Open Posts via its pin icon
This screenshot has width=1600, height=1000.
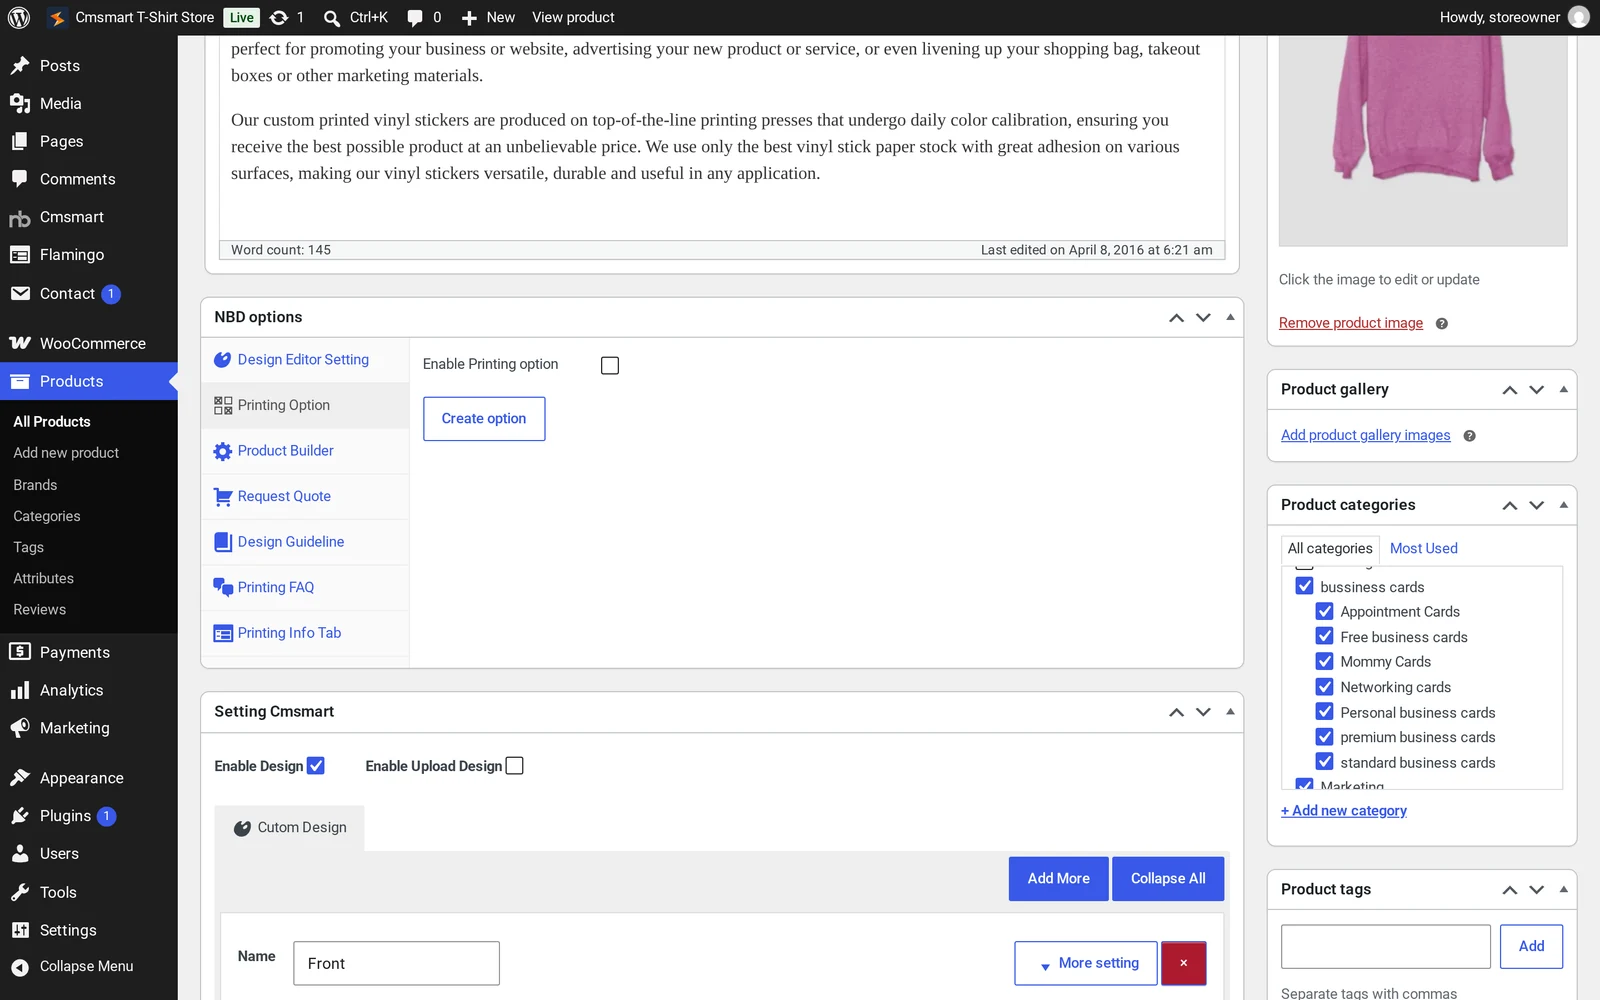tap(20, 66)
